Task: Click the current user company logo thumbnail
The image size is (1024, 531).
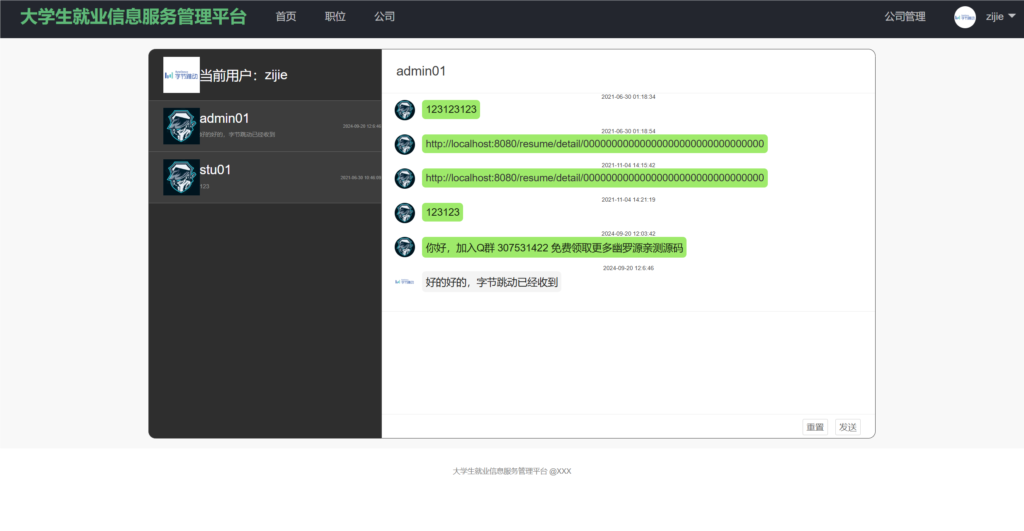Action: tap(181, 75)
